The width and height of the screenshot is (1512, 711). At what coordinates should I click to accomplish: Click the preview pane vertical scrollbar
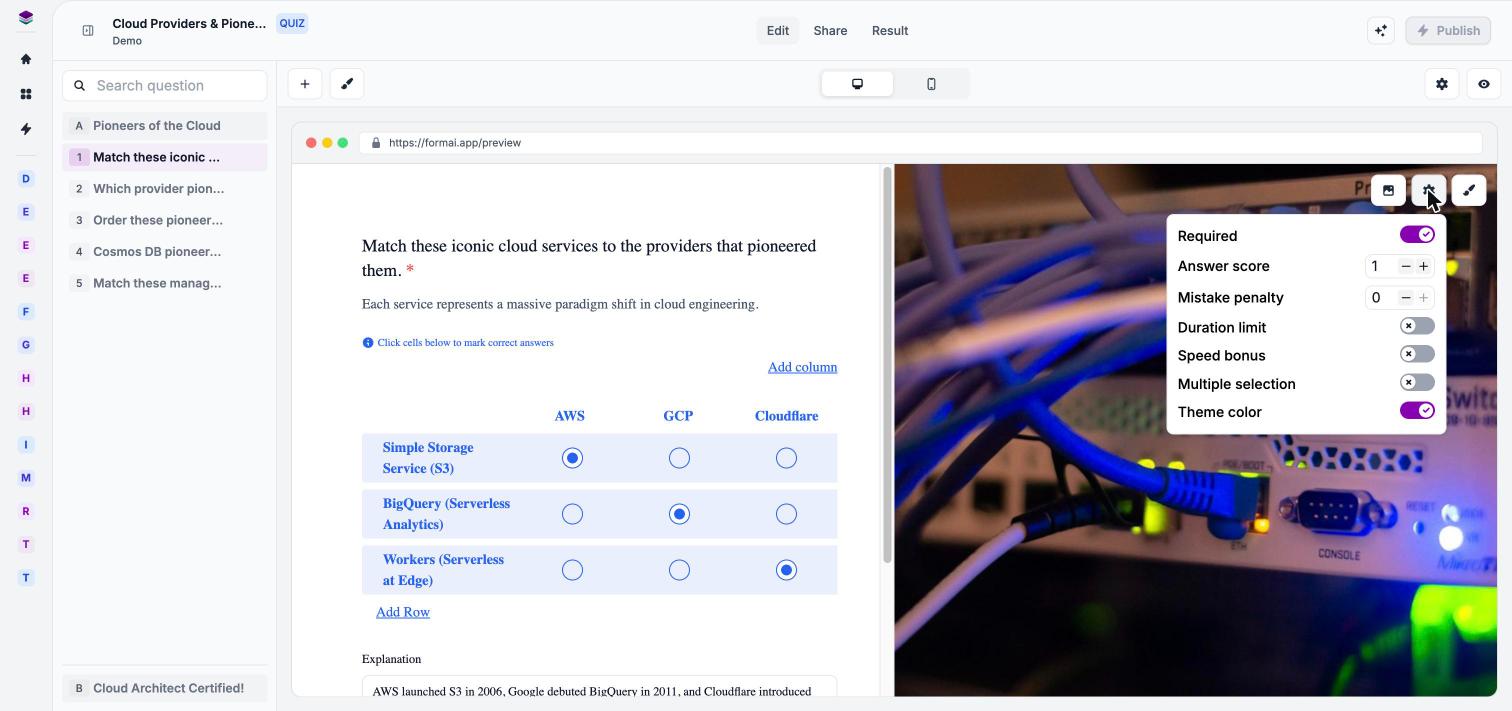tap(887, 366)
